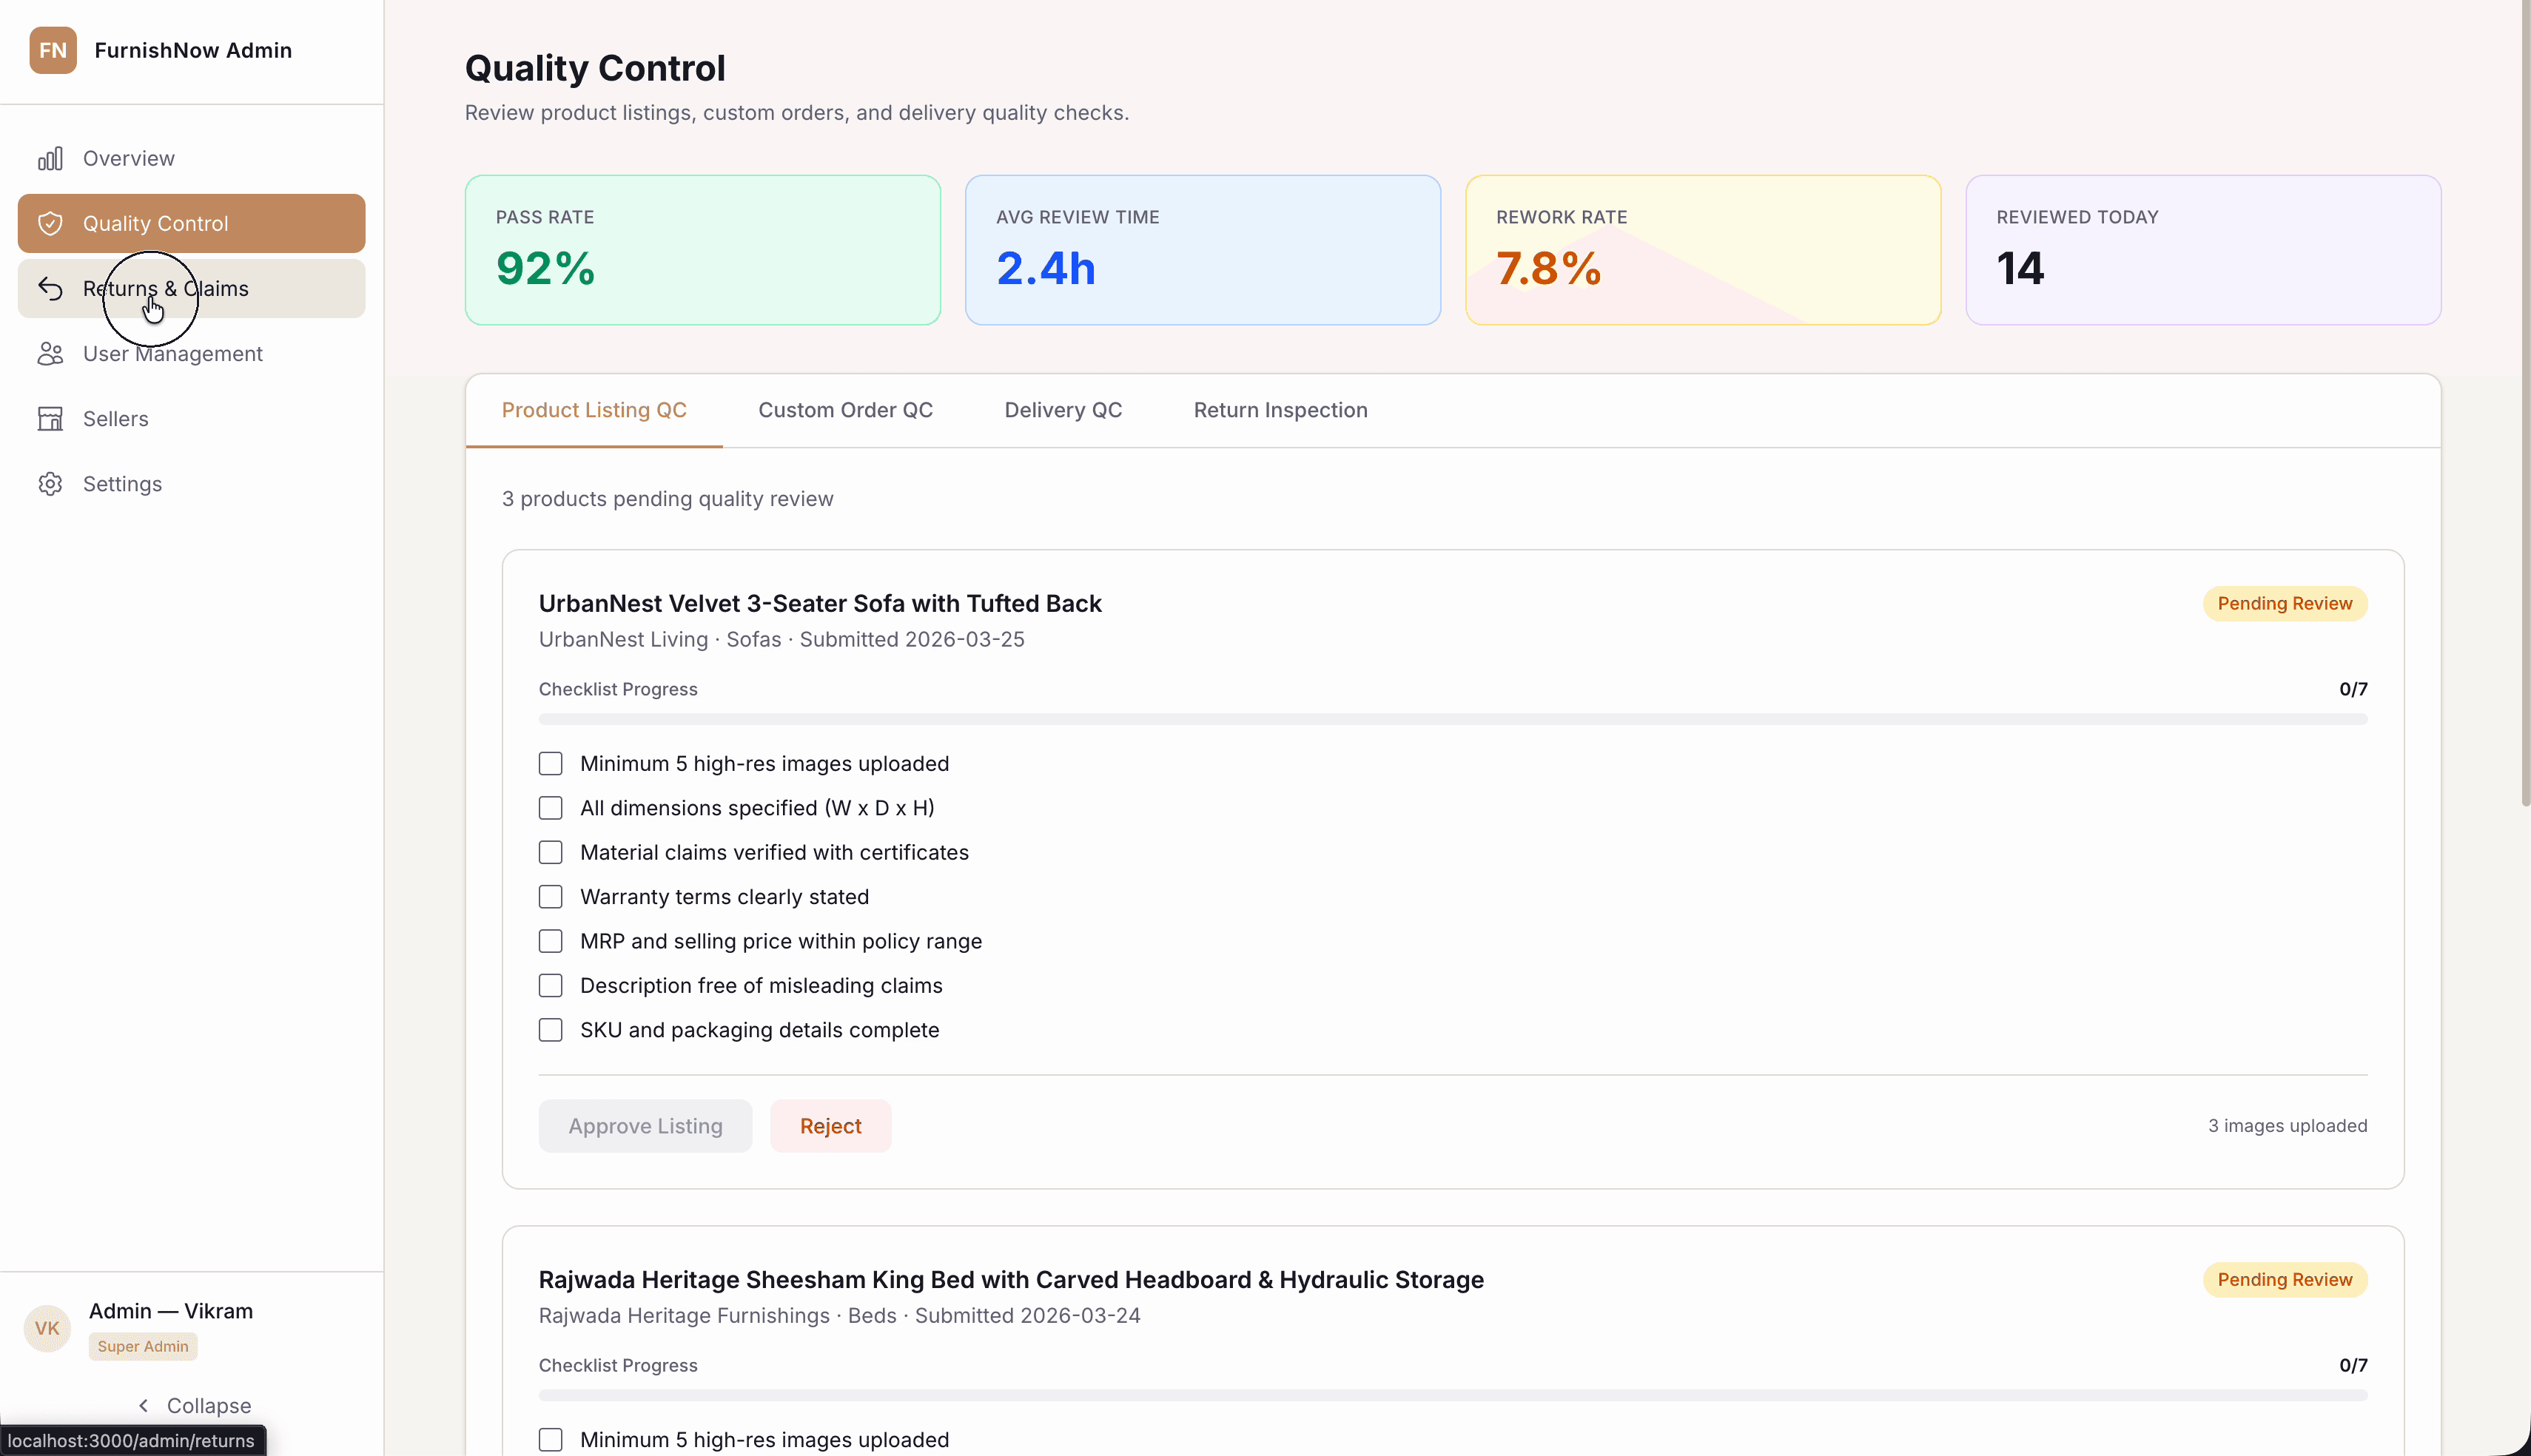Click the VK admin avatar
The height and width of the screenshot is (1456, 2531).
[46, 1328]
